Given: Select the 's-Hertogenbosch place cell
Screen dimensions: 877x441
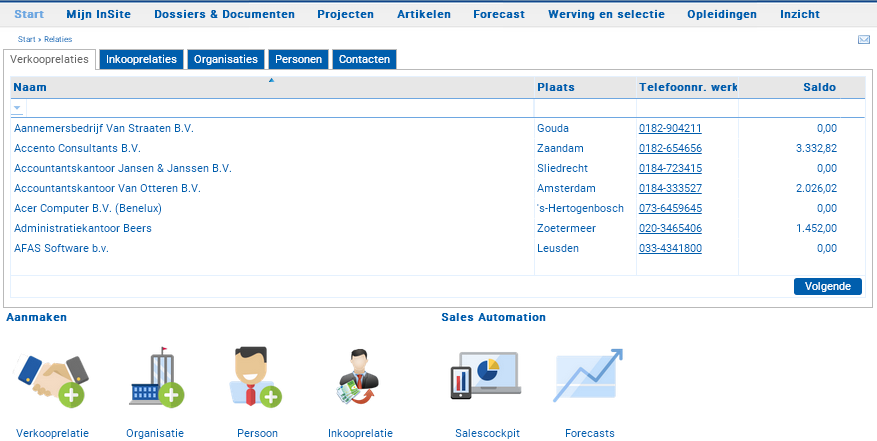Looking at the screenshot, I should pos(580,209).
